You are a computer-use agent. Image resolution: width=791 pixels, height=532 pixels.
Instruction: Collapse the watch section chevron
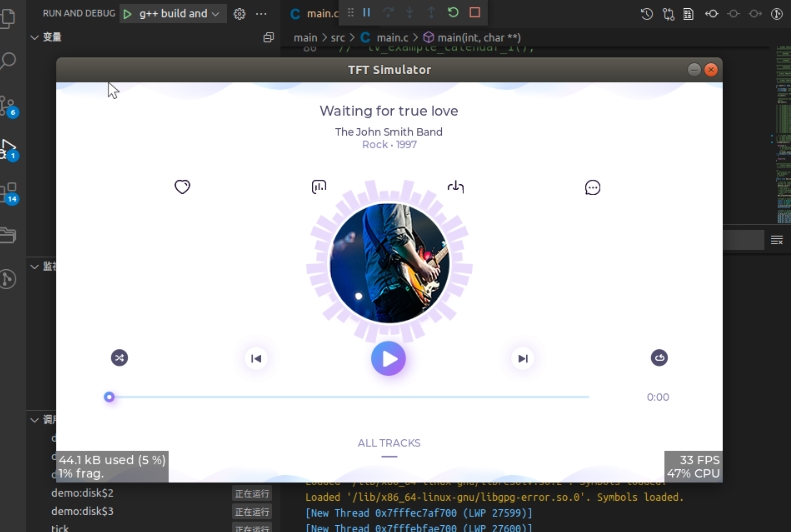pos(34,267)
